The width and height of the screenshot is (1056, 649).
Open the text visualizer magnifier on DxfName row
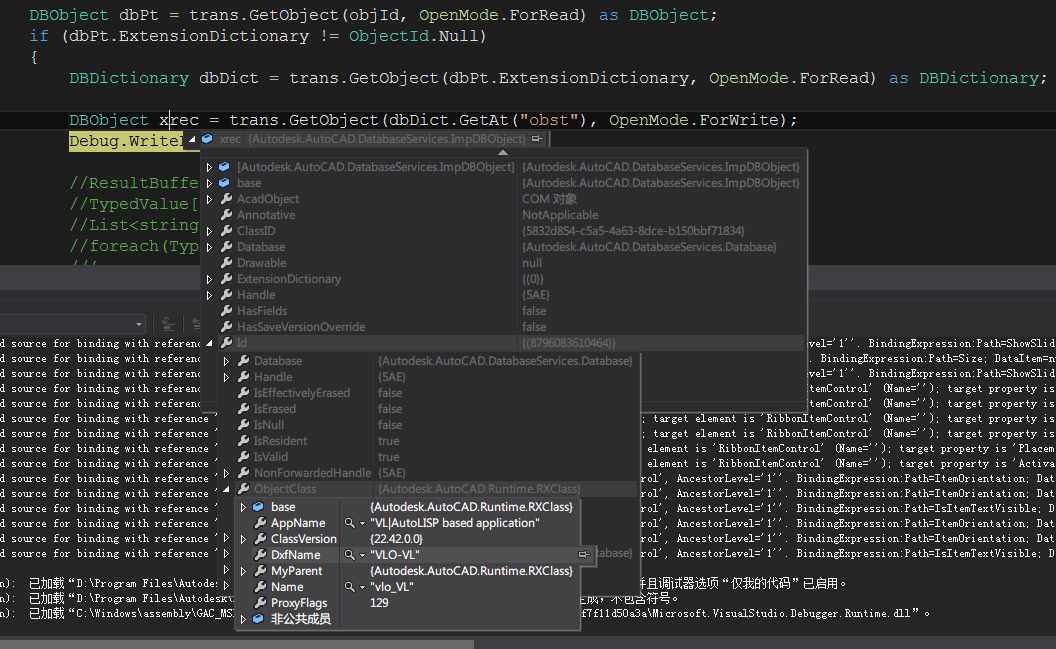347,555
